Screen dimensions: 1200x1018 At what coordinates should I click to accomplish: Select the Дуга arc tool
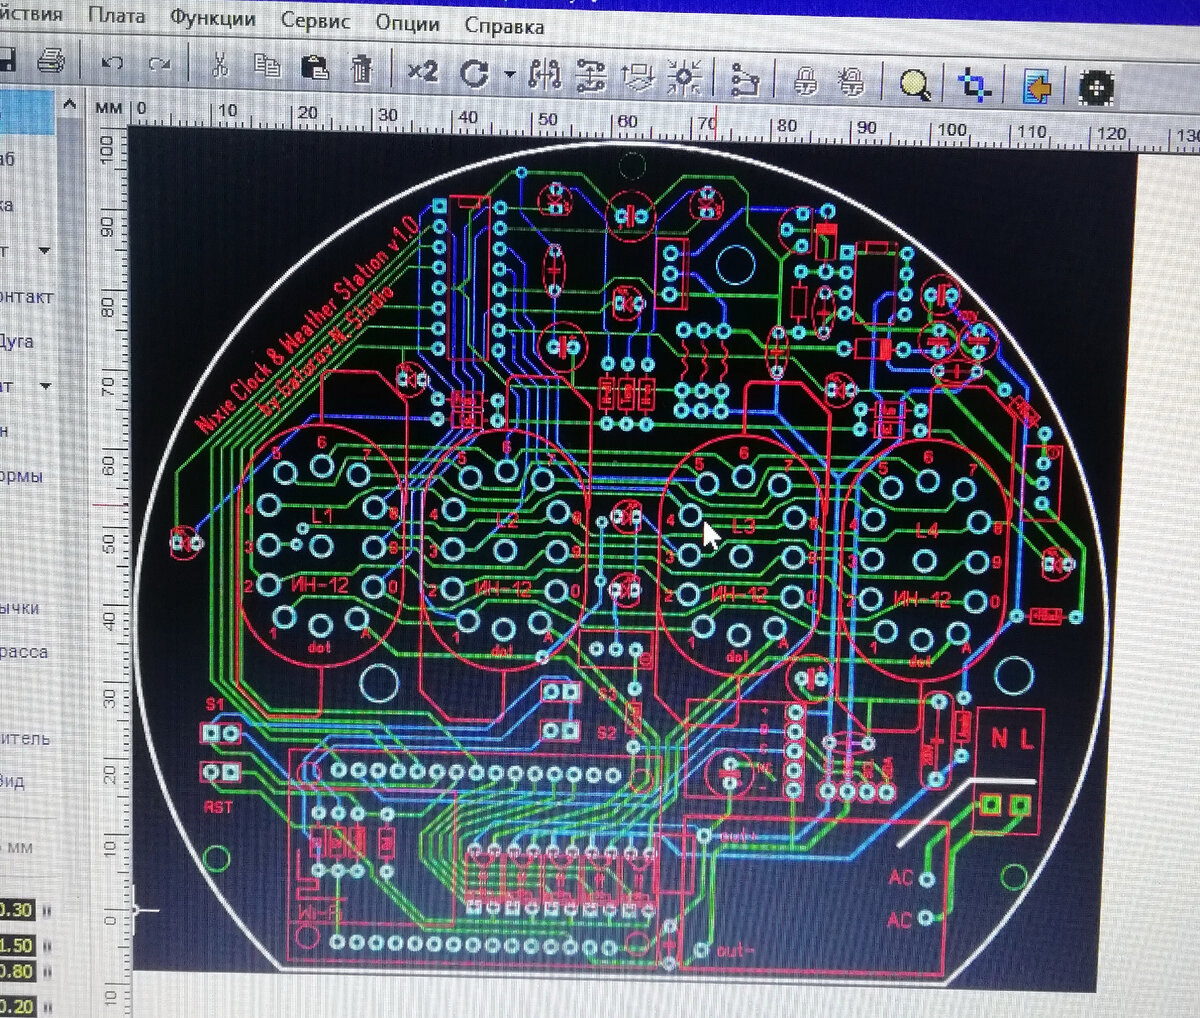point(16,341)
